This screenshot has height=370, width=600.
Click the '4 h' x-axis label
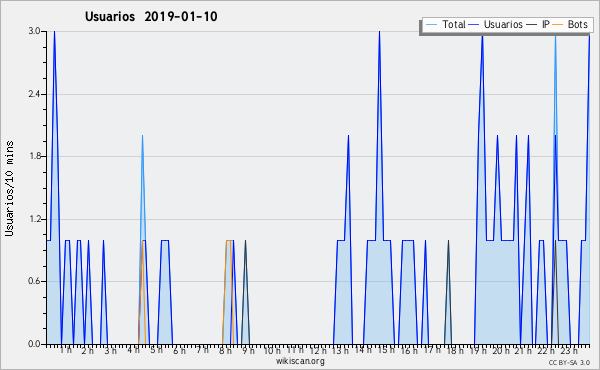coord(133,349)
